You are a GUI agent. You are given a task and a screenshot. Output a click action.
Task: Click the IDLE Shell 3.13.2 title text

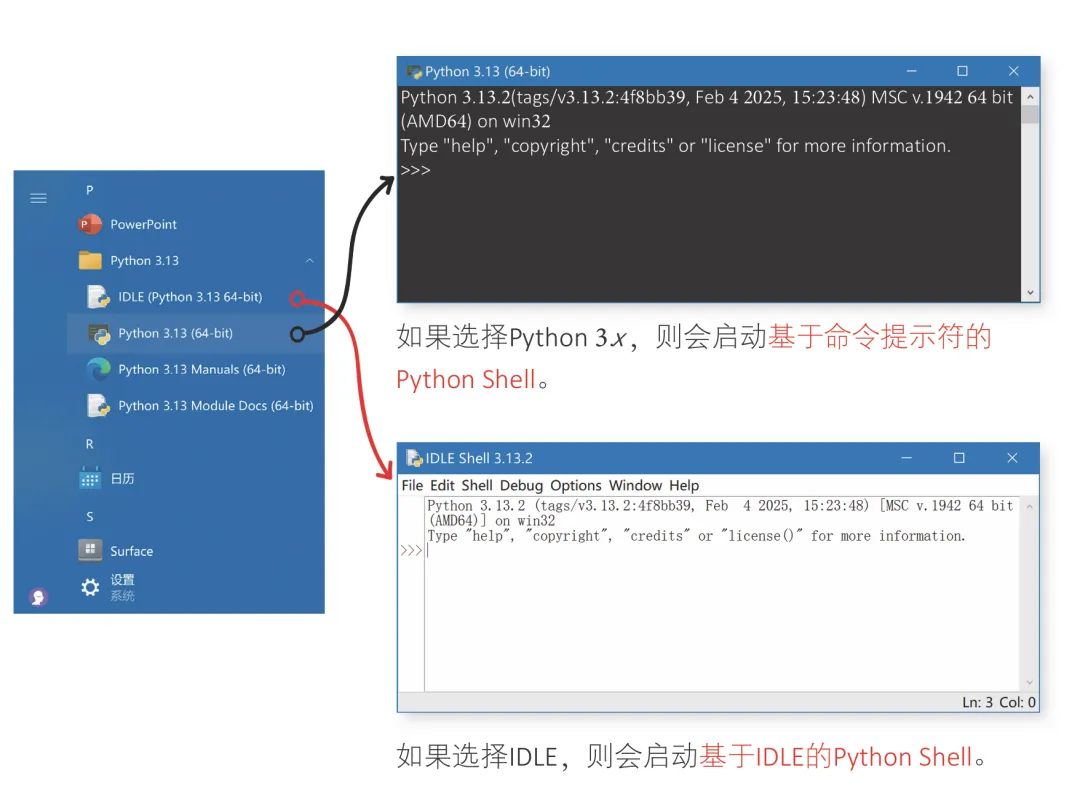[x=479, y=458]
